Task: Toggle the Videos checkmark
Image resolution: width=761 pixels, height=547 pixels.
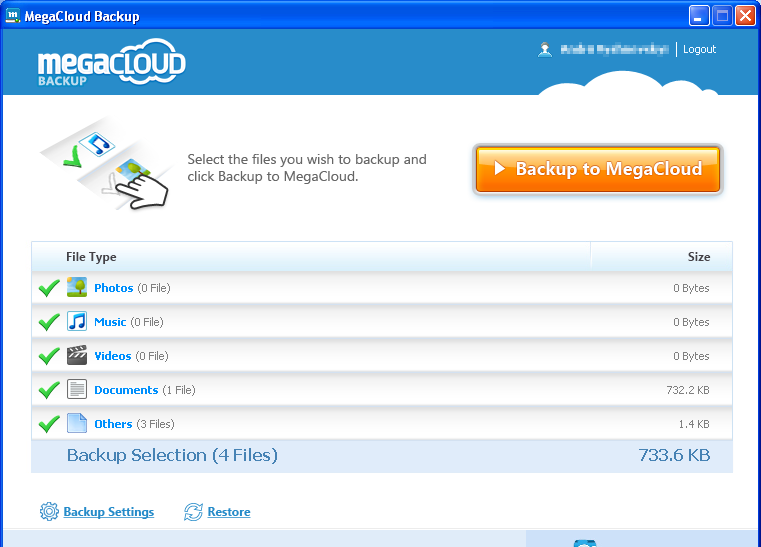Action: click(49, 356)
